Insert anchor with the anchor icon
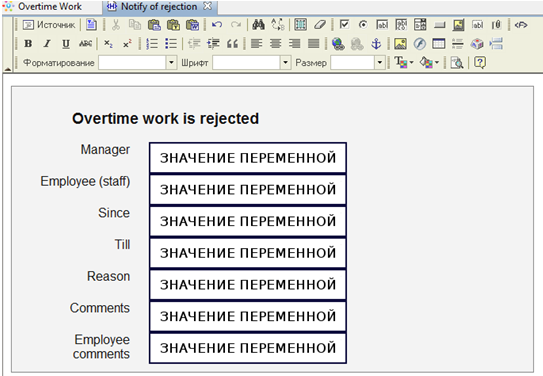The width and height of the screenshot is (543, 376). tap(376, 44)
